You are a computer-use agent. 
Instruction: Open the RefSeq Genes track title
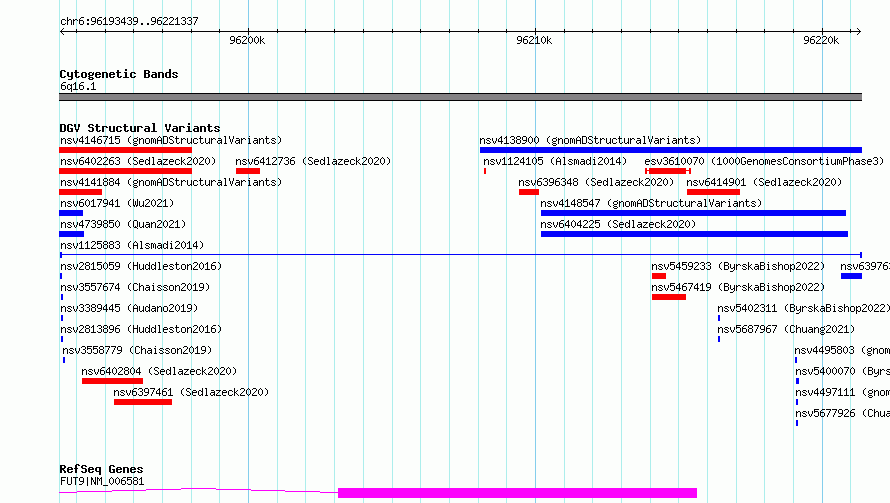pyautogui.click(x=101, y=469)
